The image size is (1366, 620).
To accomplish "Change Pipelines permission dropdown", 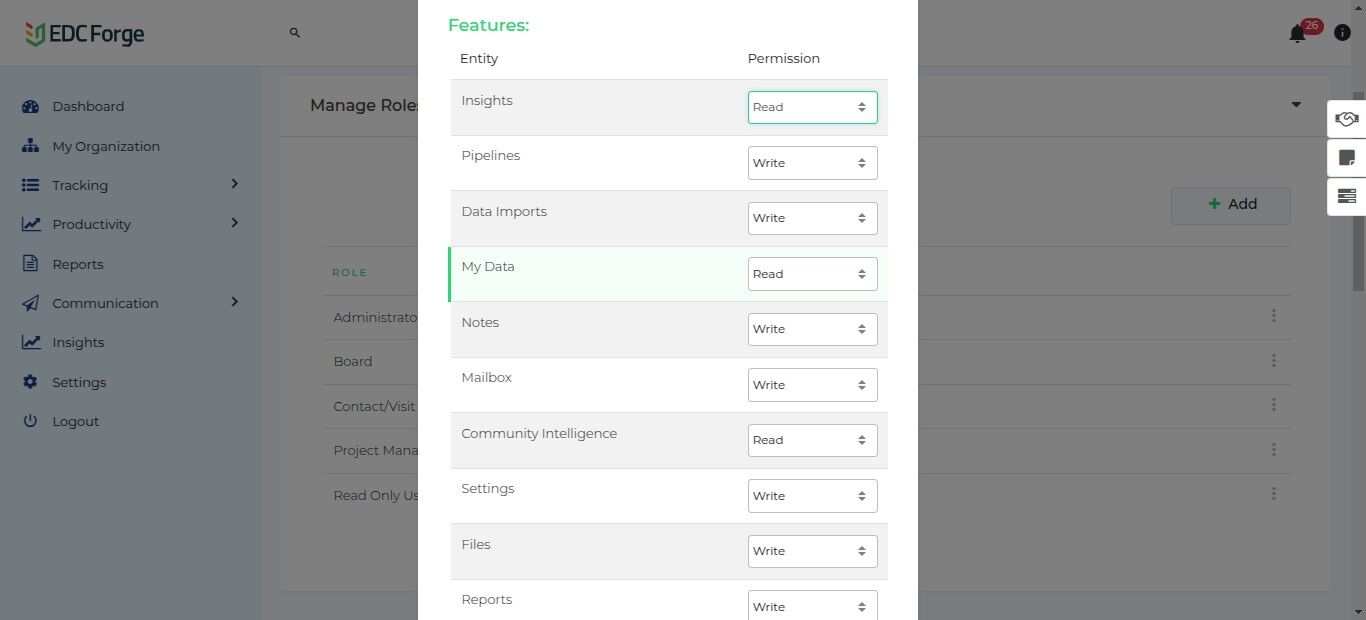I will pyautogui.click(x=812, y=163).
